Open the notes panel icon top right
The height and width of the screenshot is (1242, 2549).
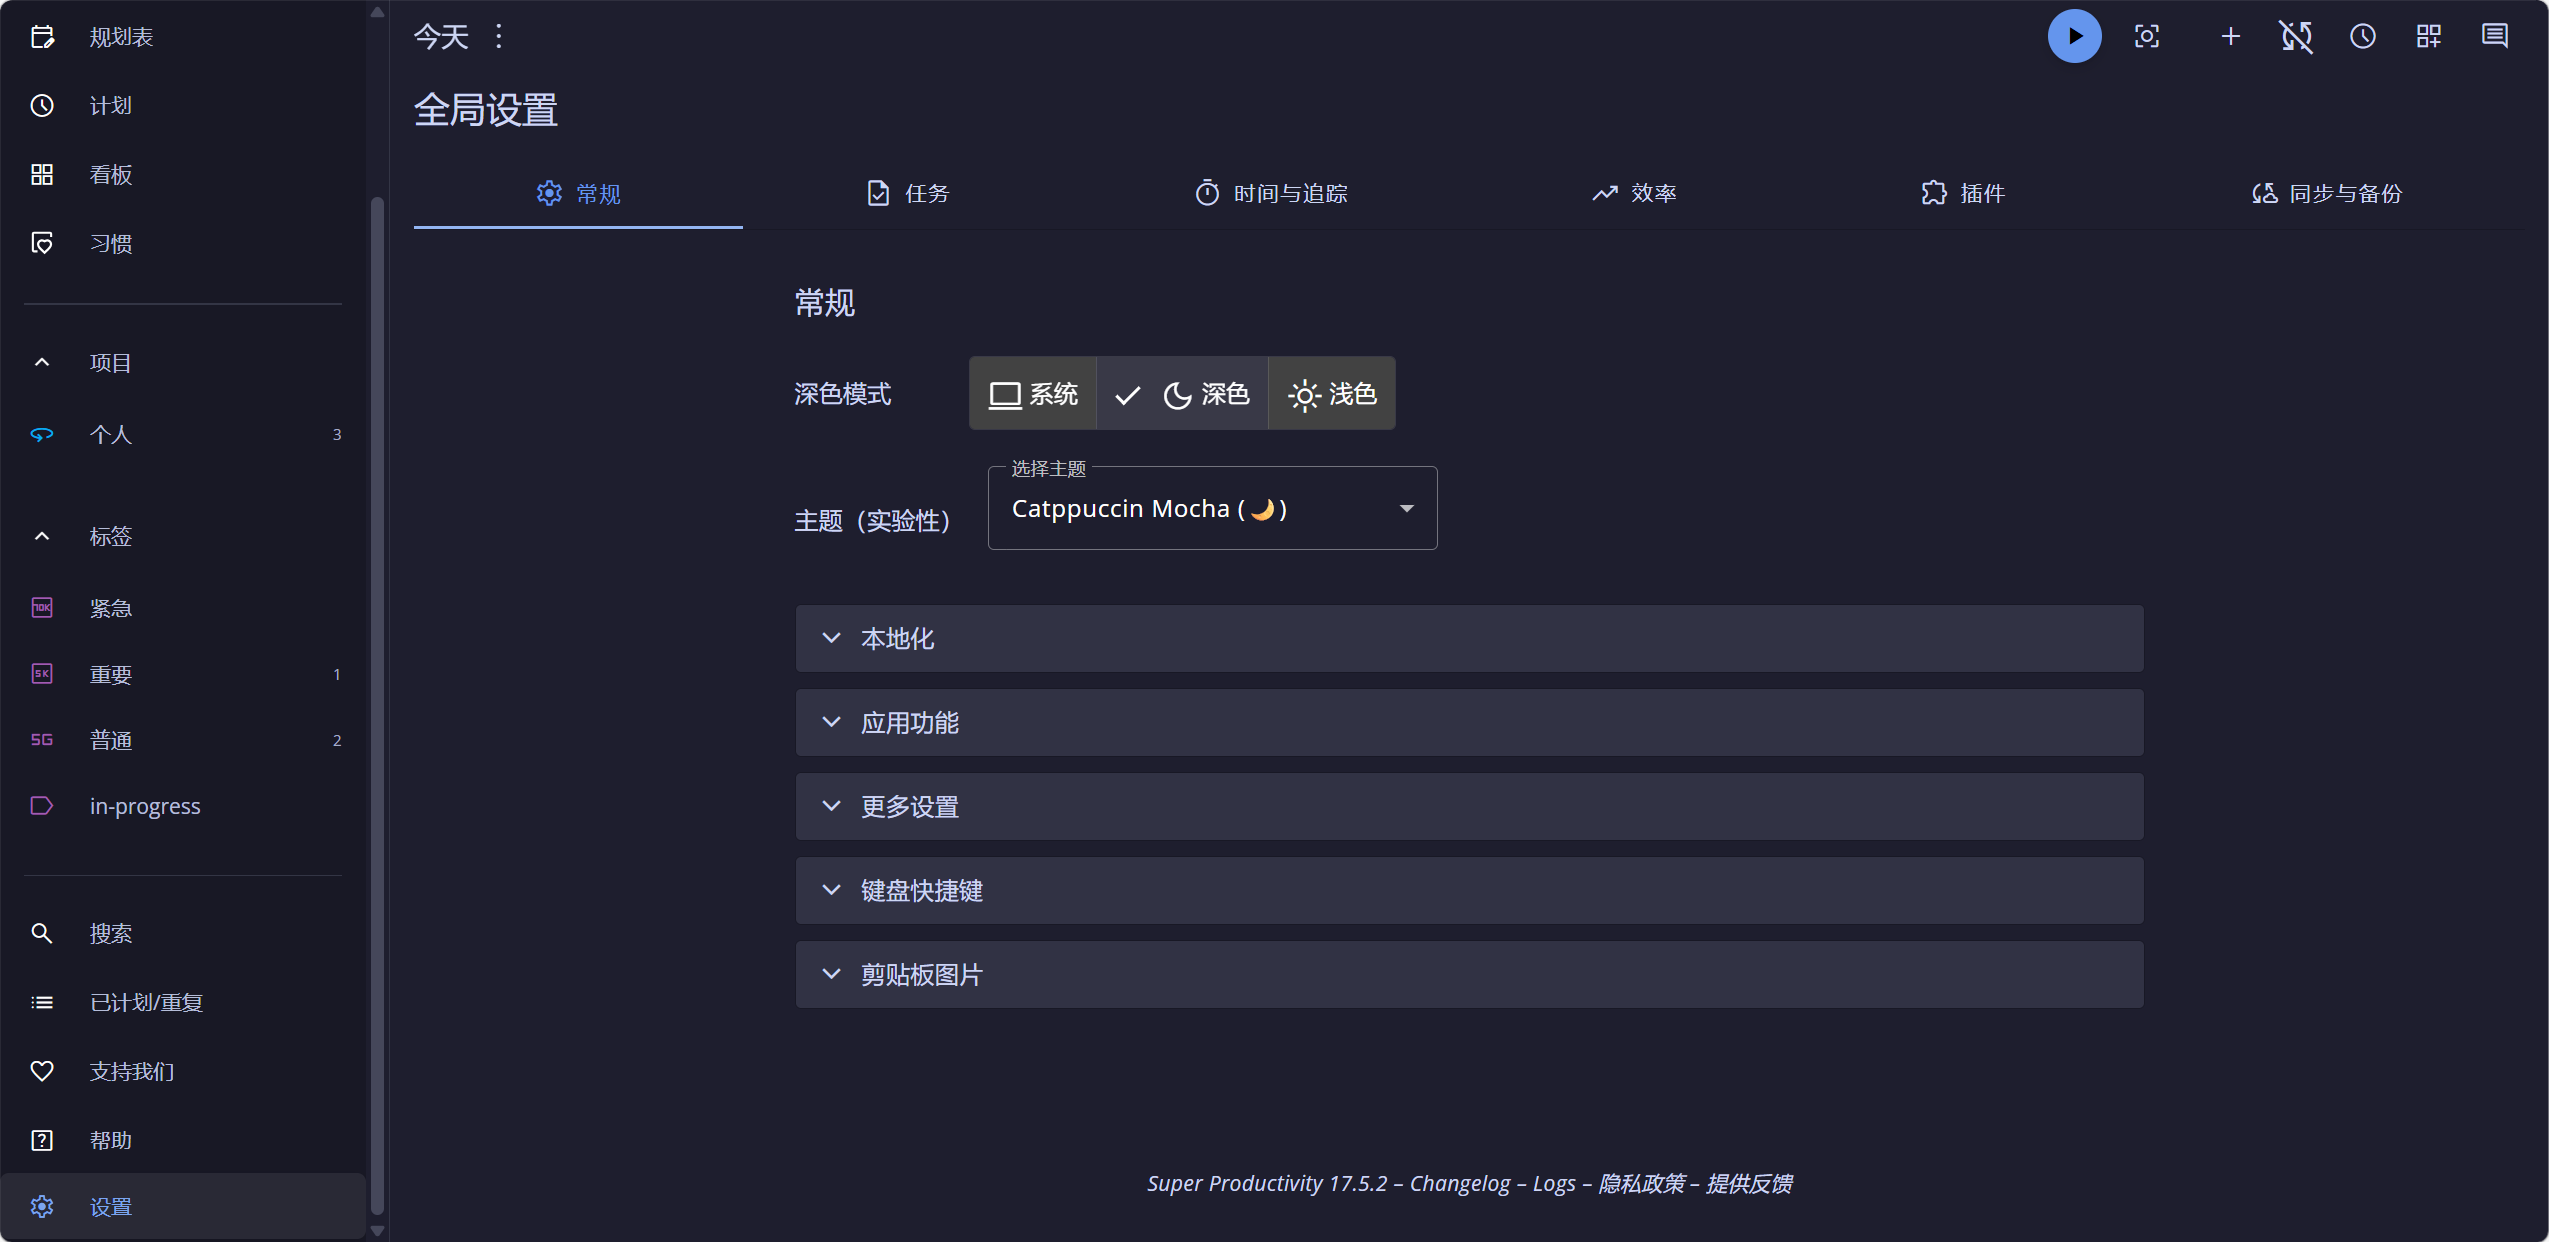2494,37
